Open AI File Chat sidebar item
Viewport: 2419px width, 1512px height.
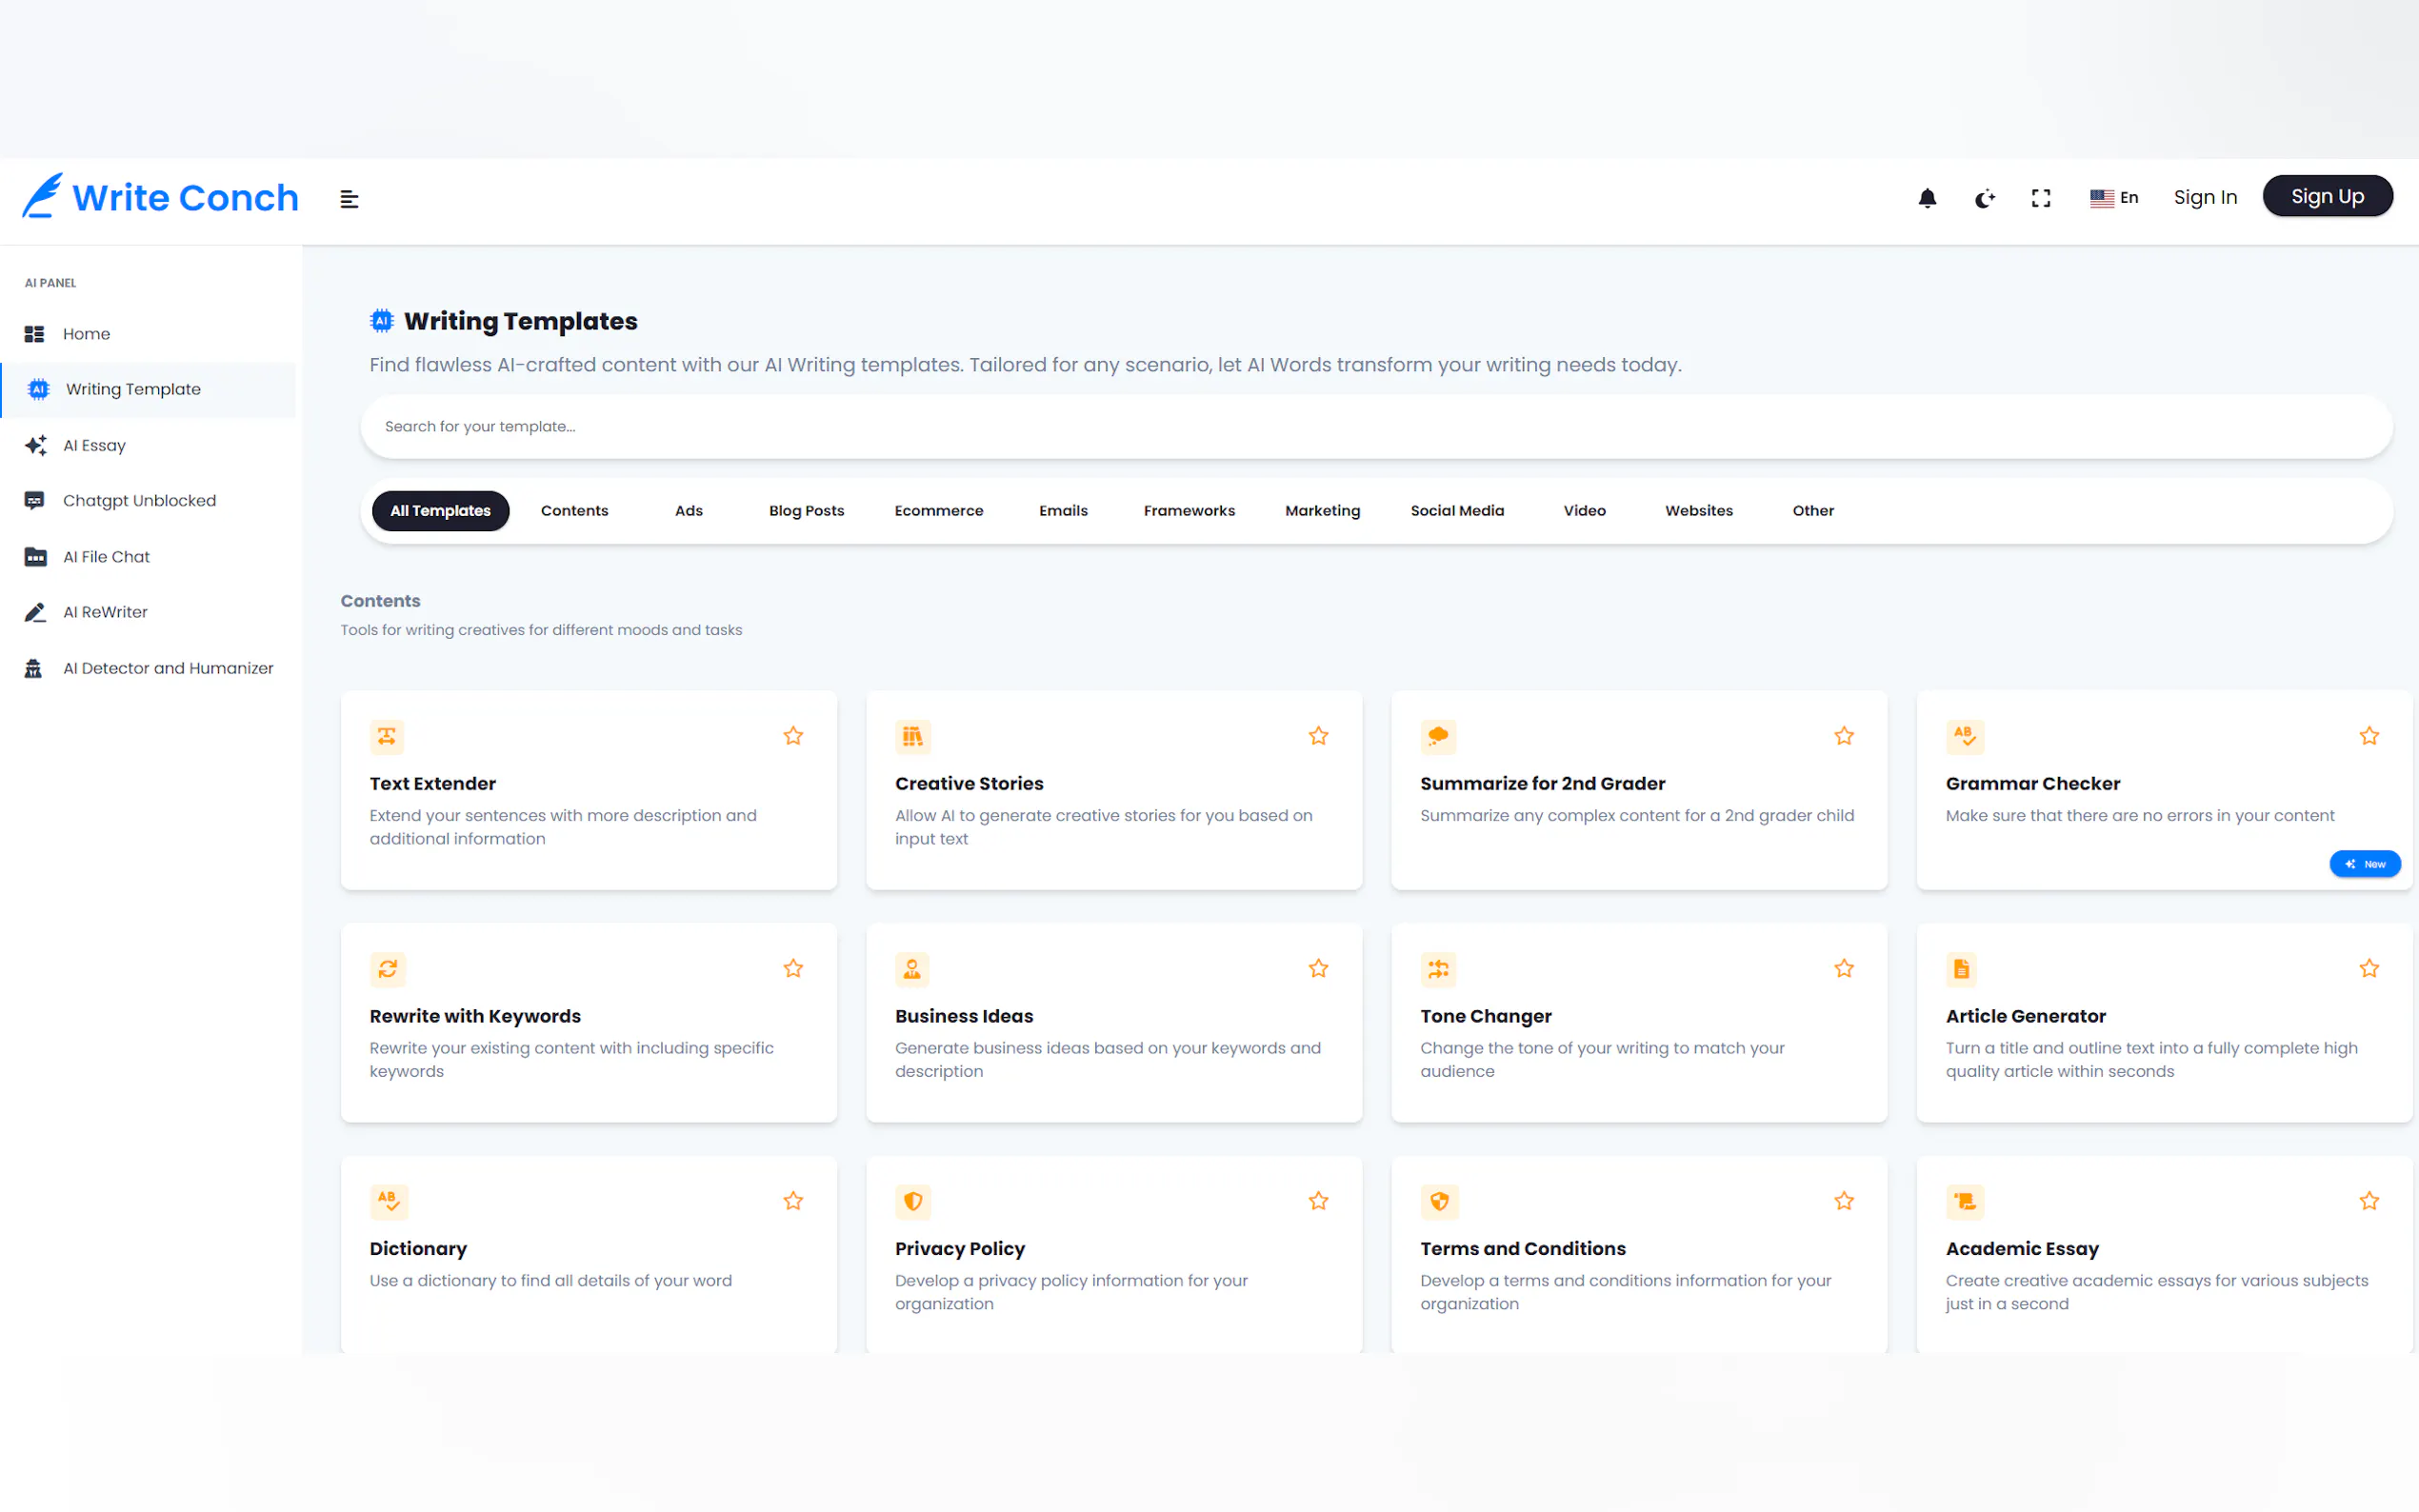pyautogui.click(x=106, y=557)
